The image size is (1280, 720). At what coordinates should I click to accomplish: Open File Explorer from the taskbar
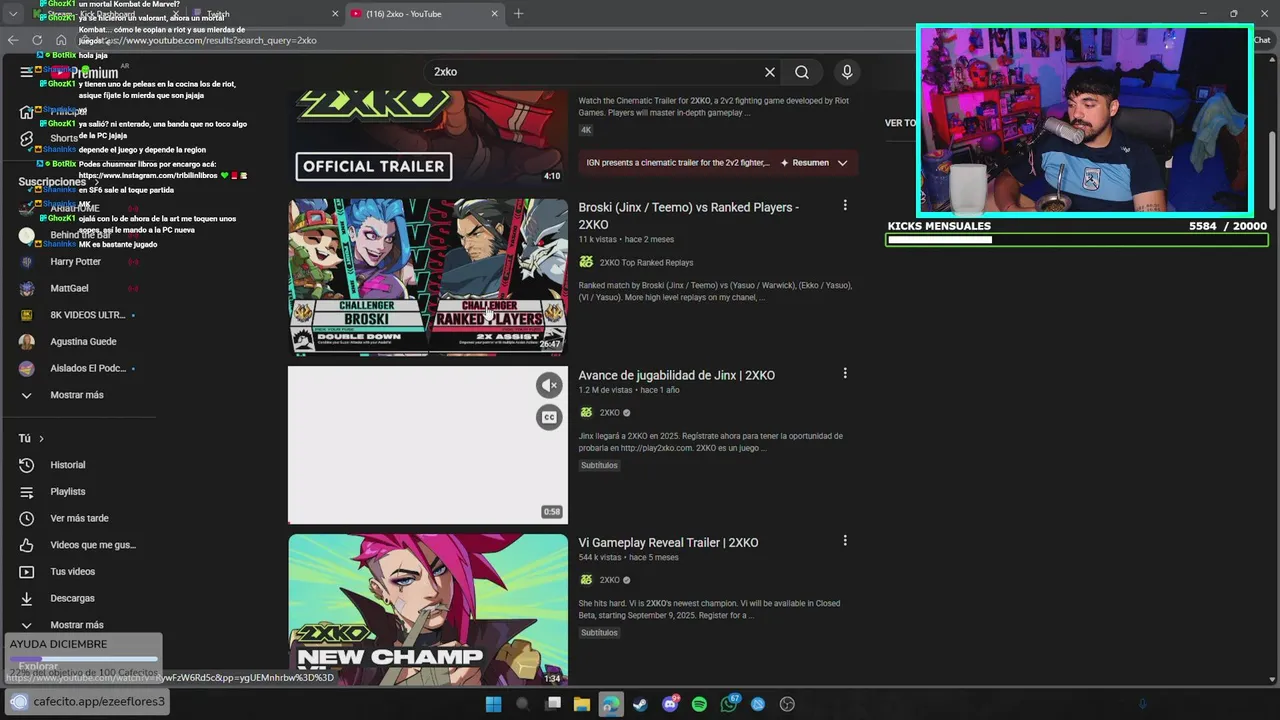(581, 704)
